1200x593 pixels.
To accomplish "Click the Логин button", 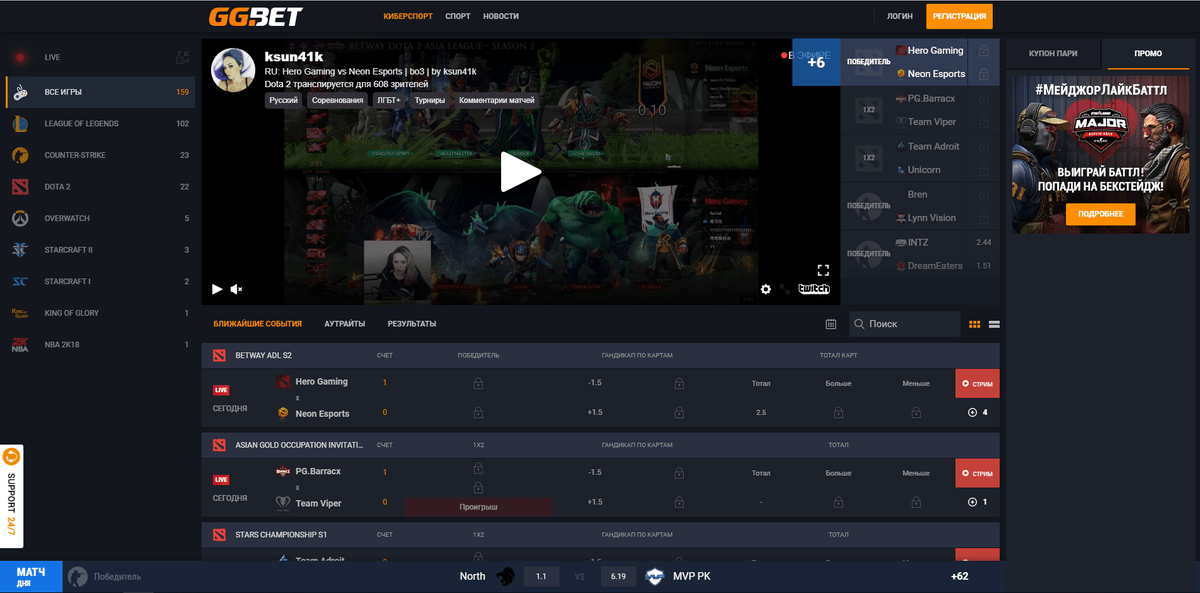I will (899, 17).
